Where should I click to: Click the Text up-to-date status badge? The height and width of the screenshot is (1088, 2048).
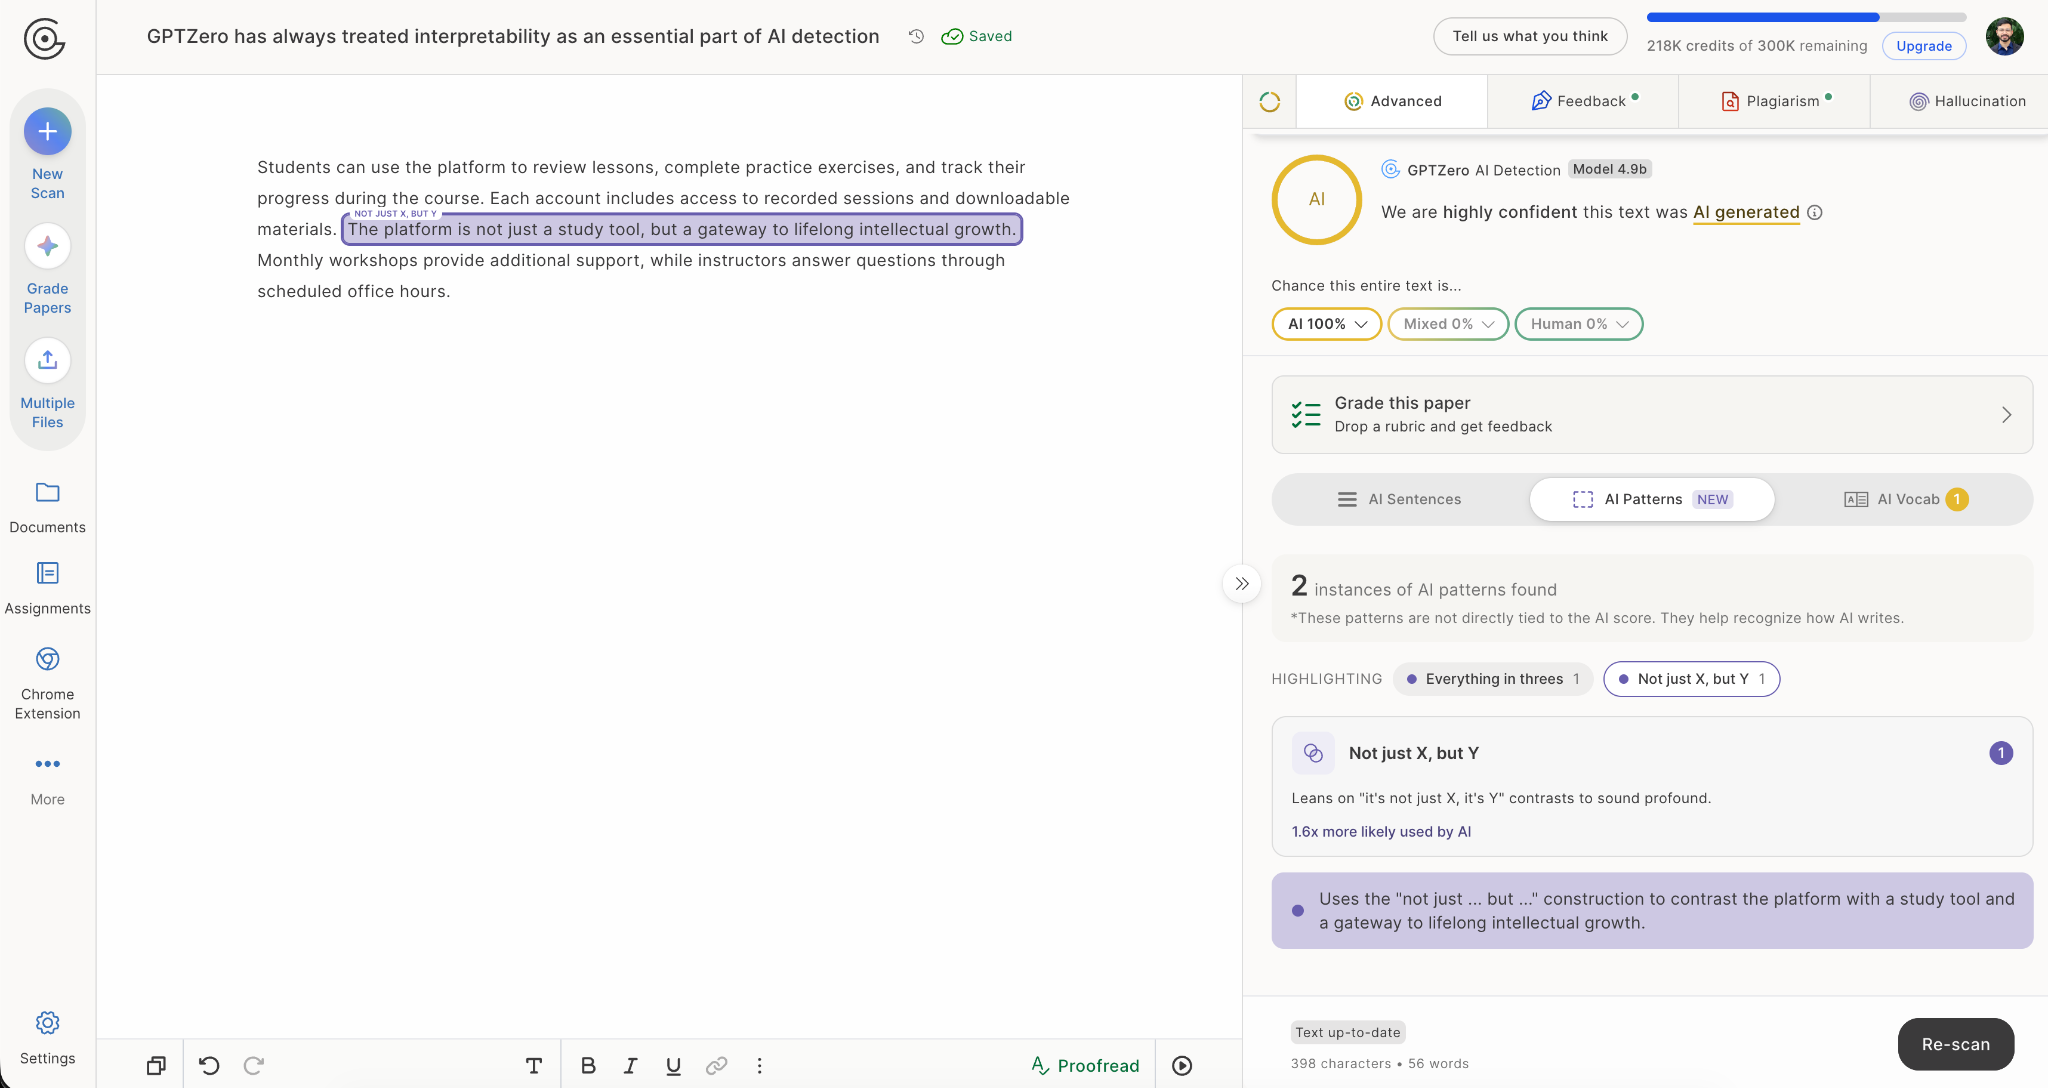1348,1032
